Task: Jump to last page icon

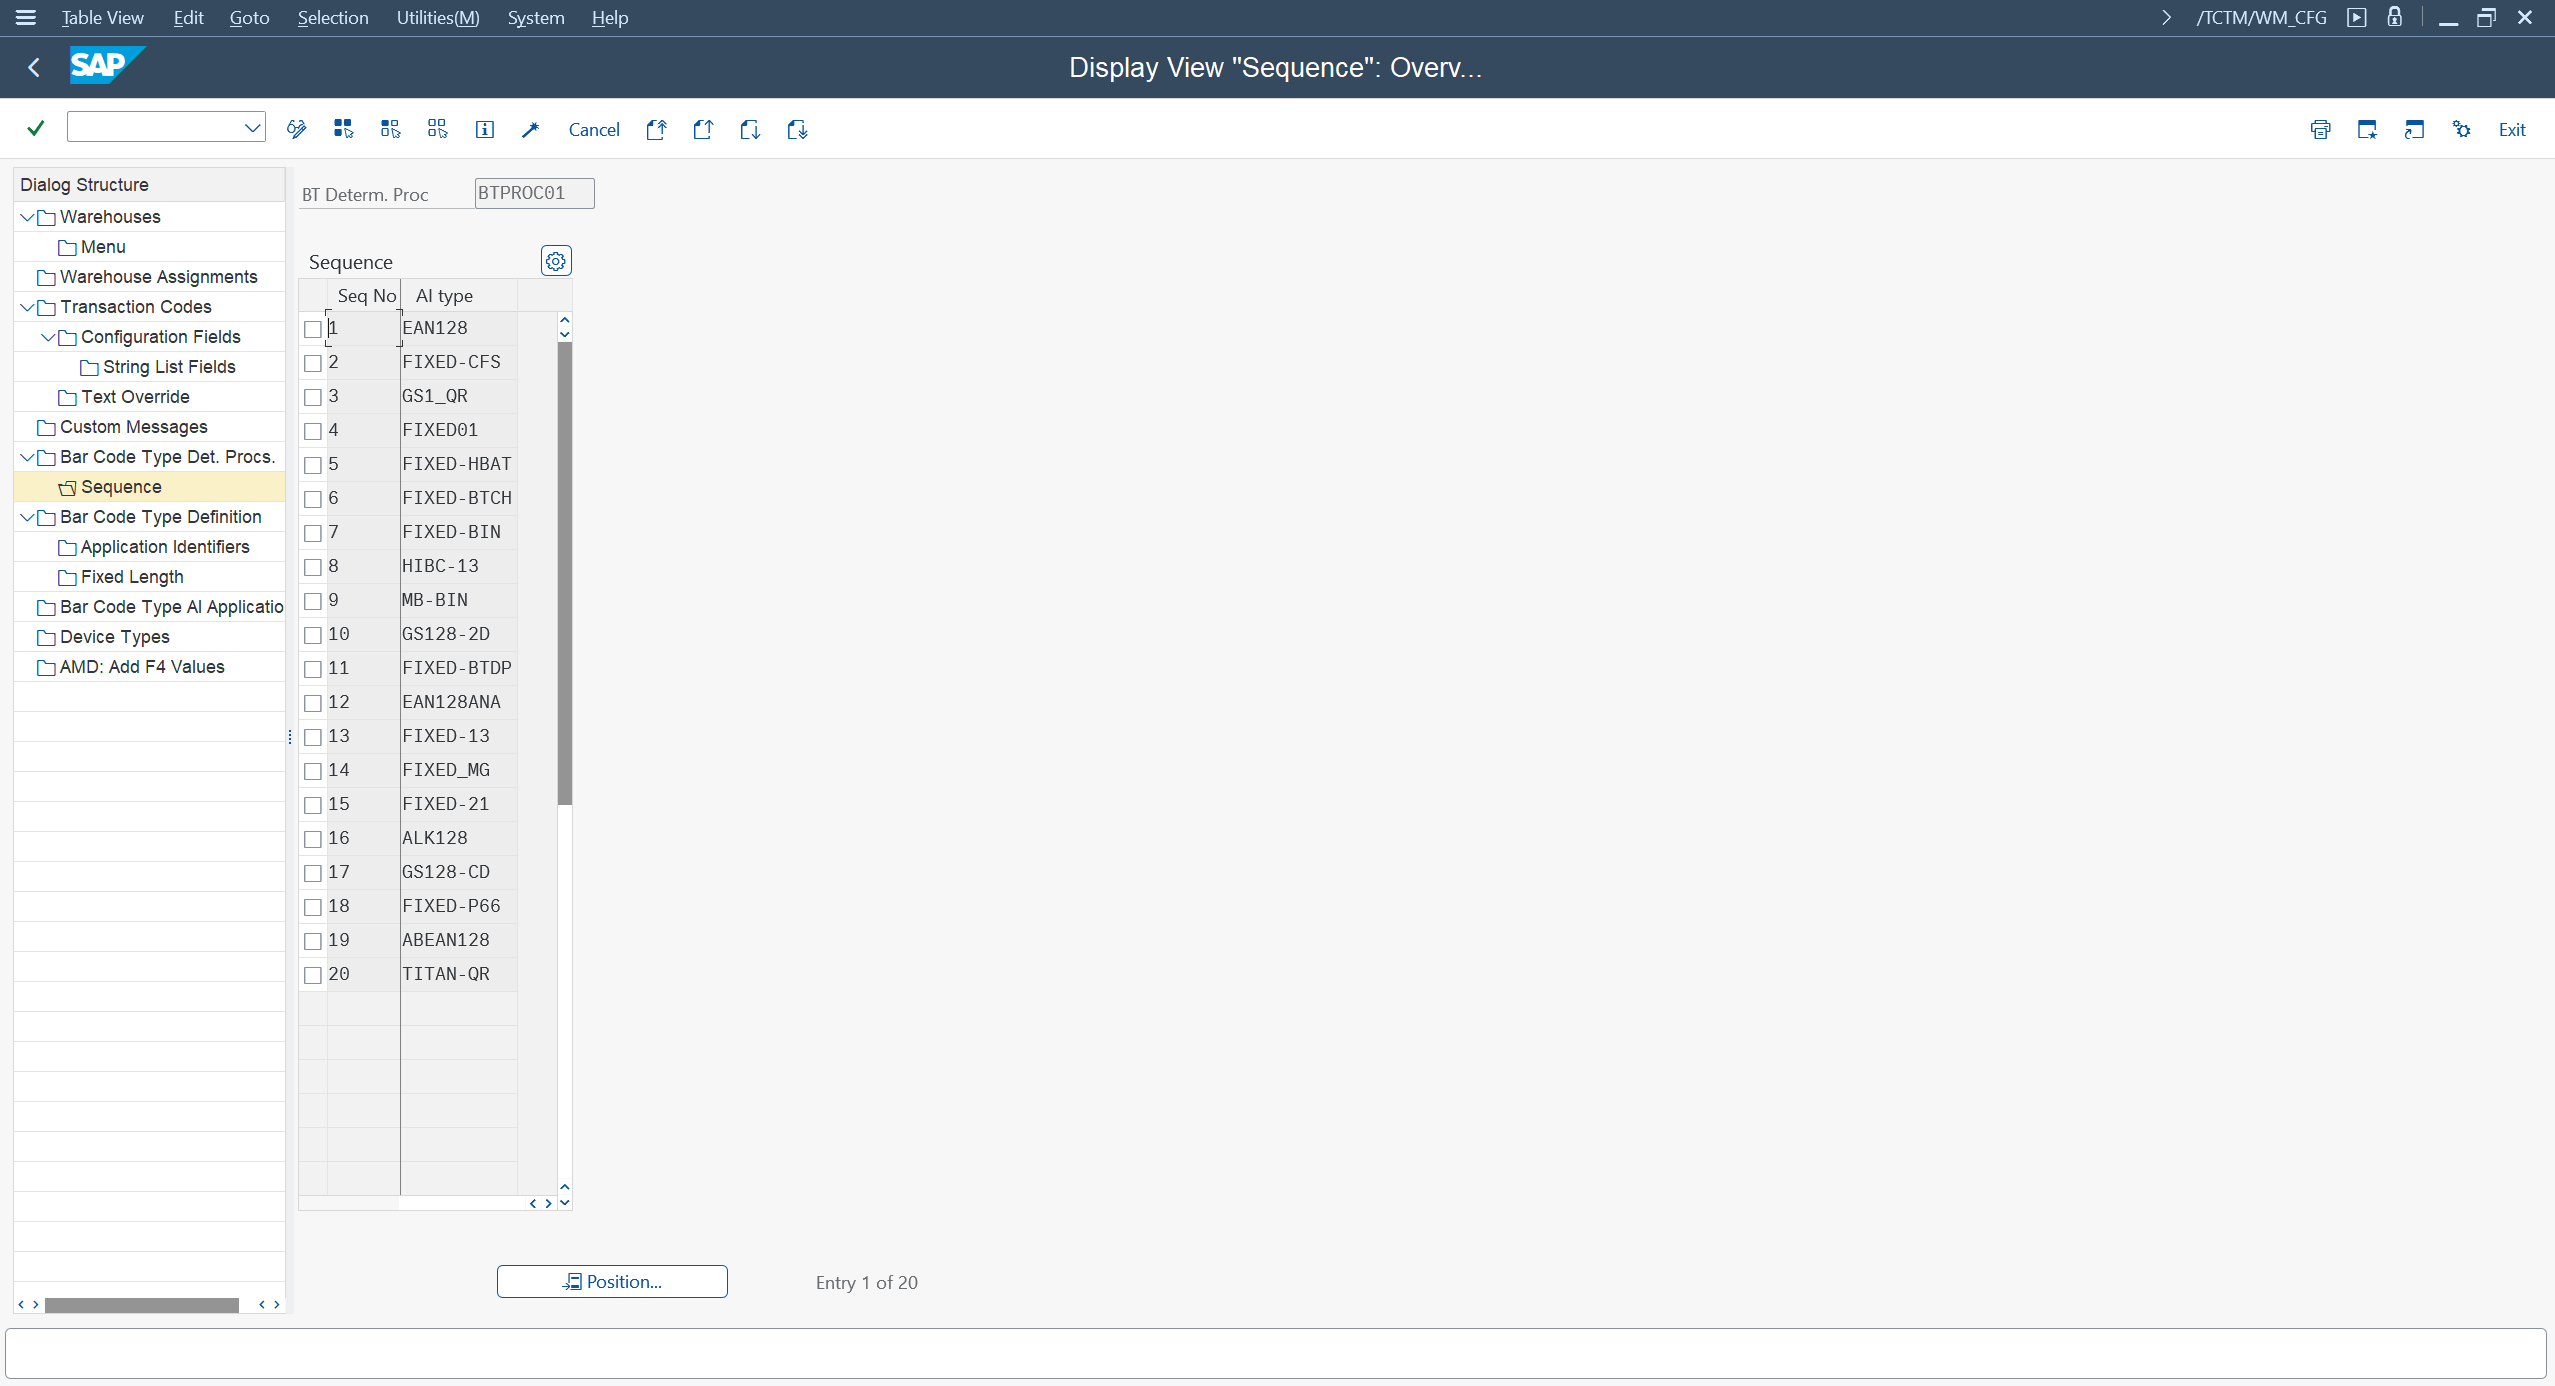Action: pos(797,129)
